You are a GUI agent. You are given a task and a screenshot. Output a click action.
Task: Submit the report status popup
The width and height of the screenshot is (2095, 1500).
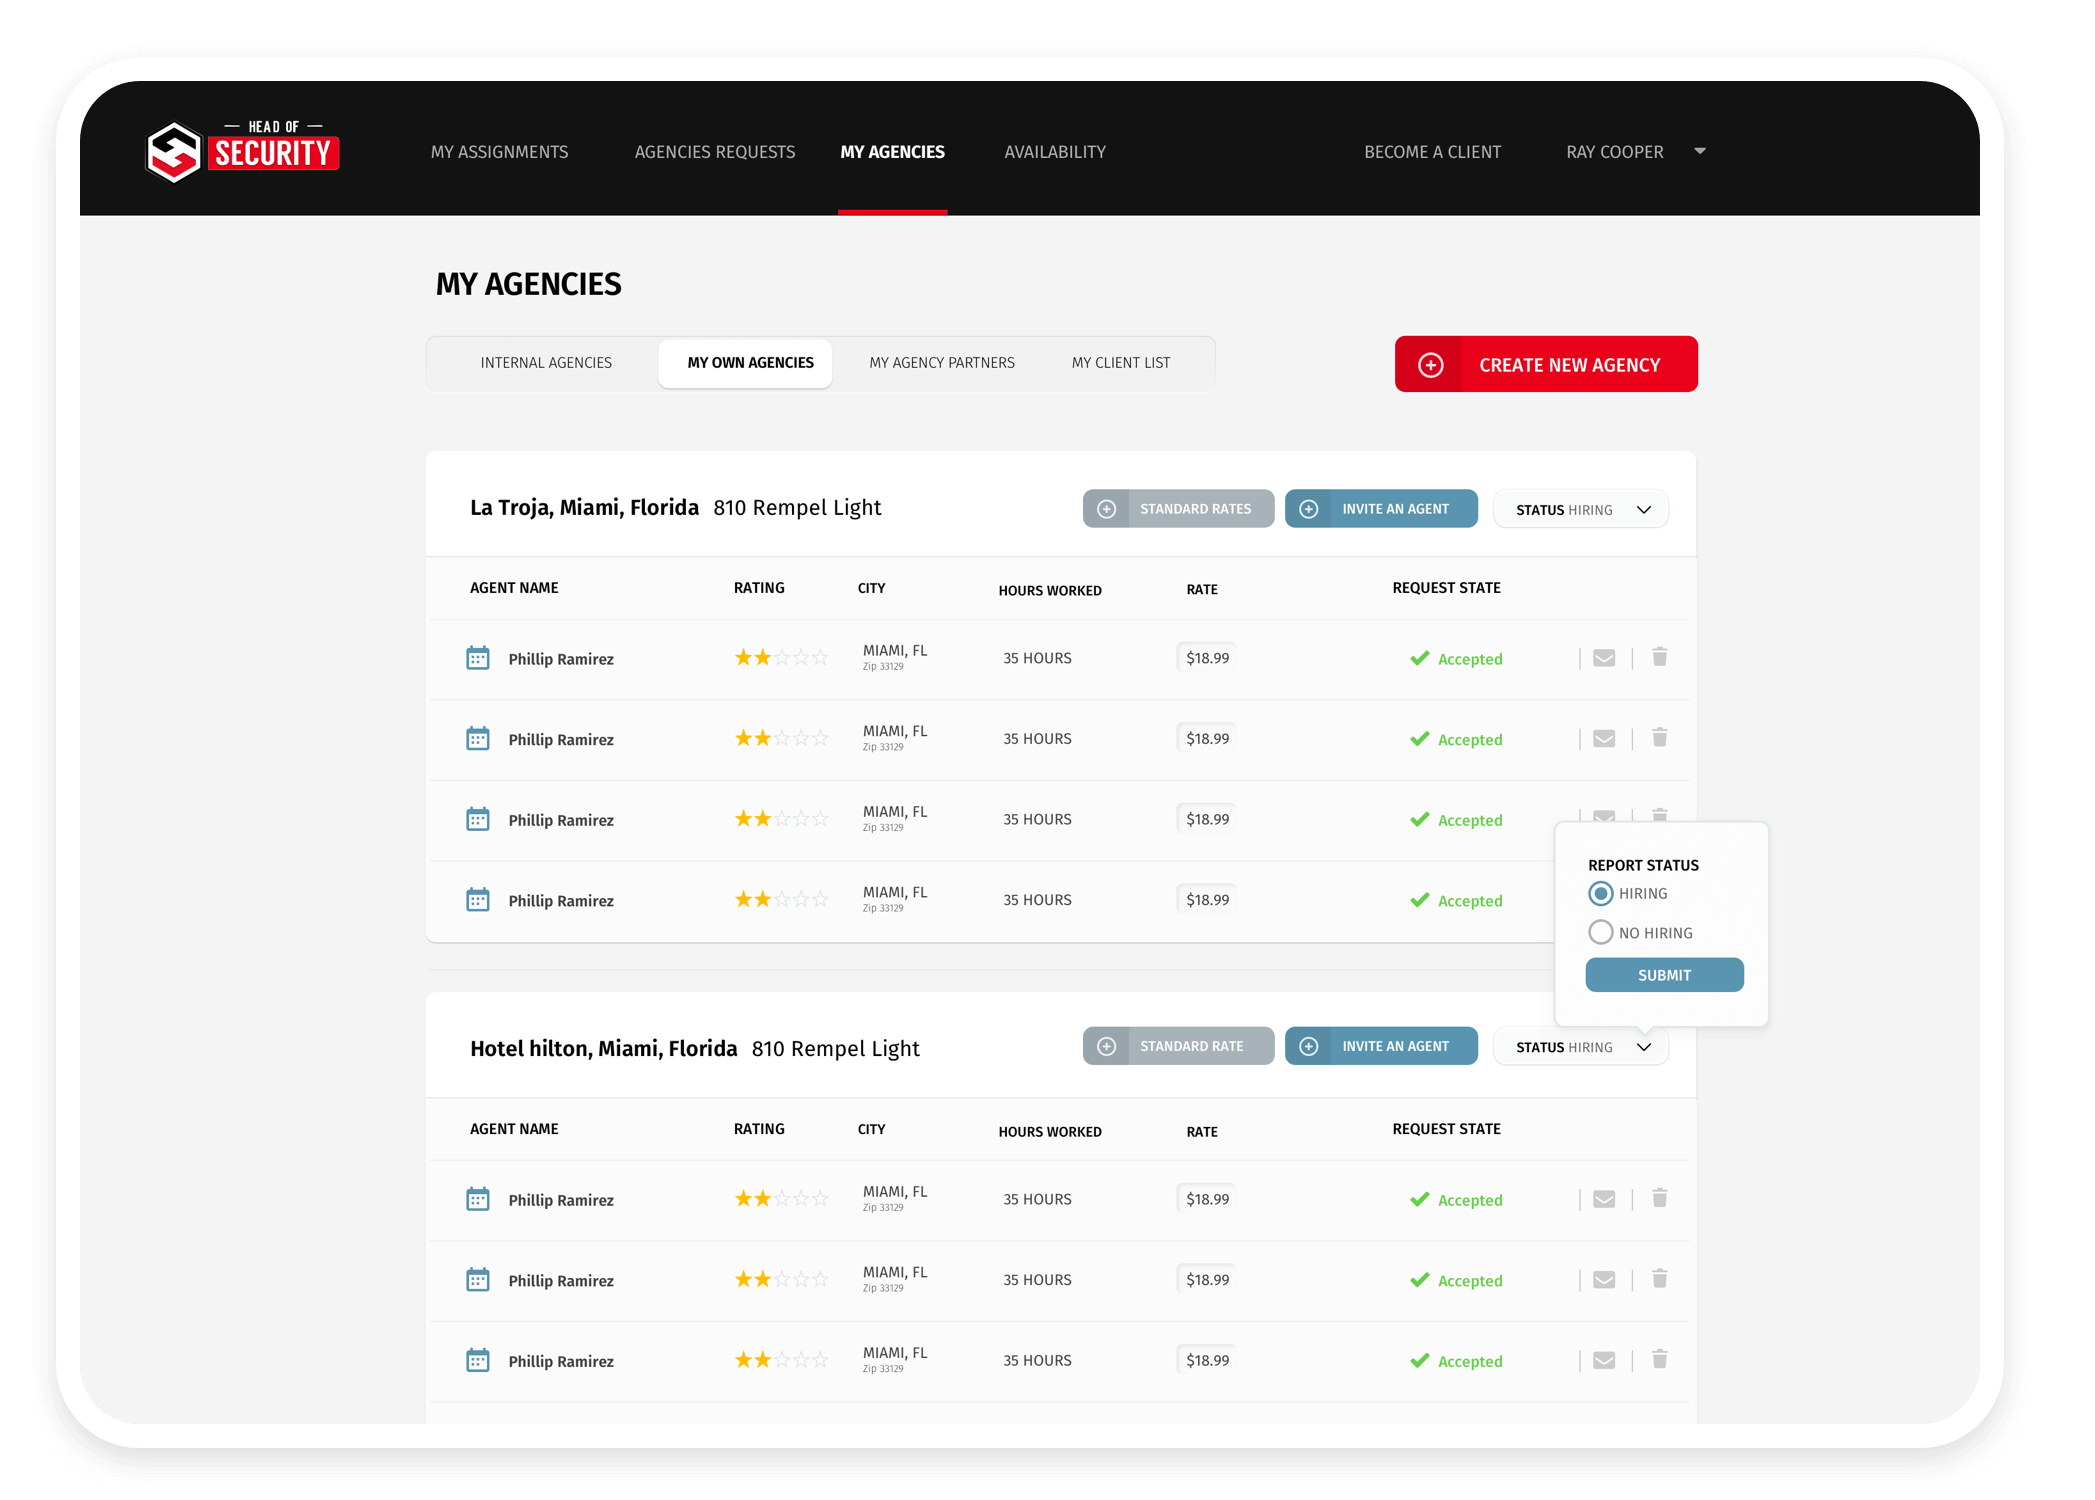pyautogui.click(x=1664, y=975)
